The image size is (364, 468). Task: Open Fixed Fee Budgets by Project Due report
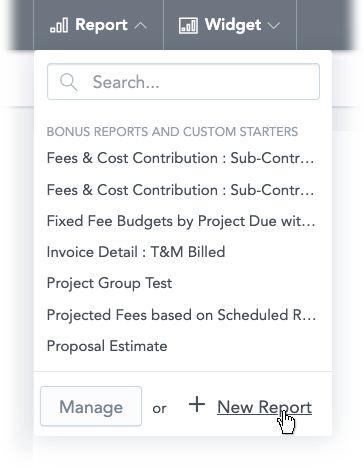click(181, 221)
